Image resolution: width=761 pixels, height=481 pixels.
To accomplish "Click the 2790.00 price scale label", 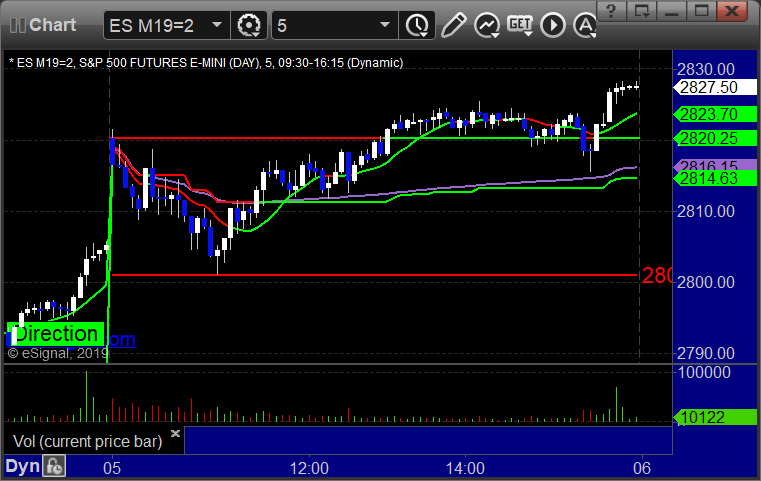I will [706, 353].
